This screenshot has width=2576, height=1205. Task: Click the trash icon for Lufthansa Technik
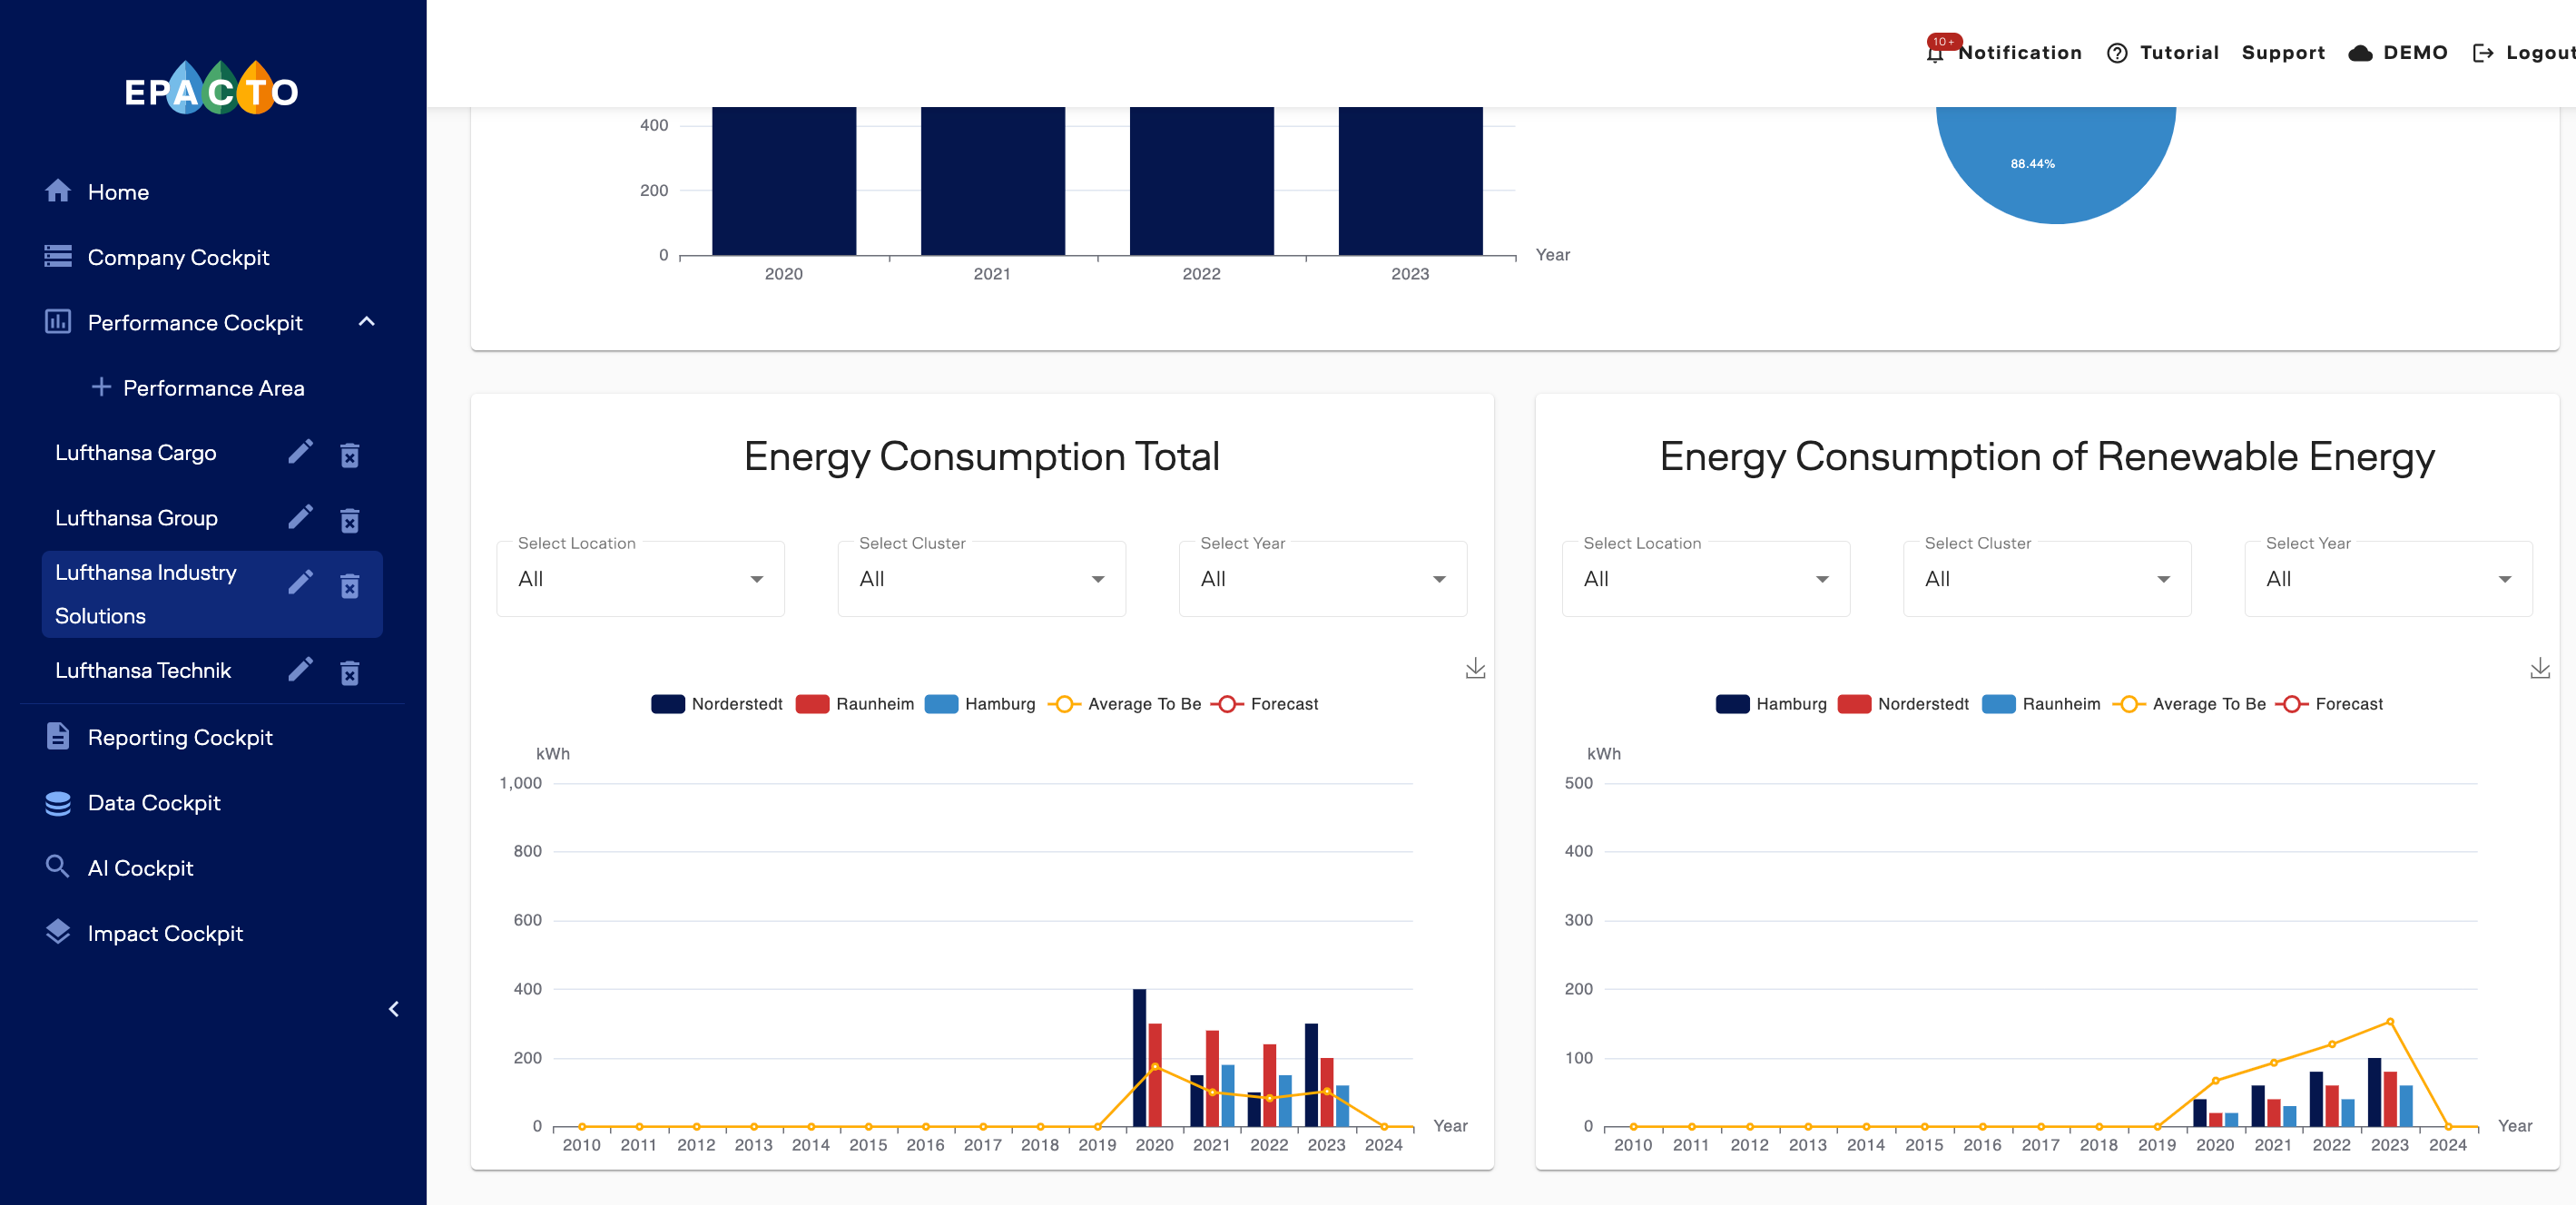click(x=349, y=672)
